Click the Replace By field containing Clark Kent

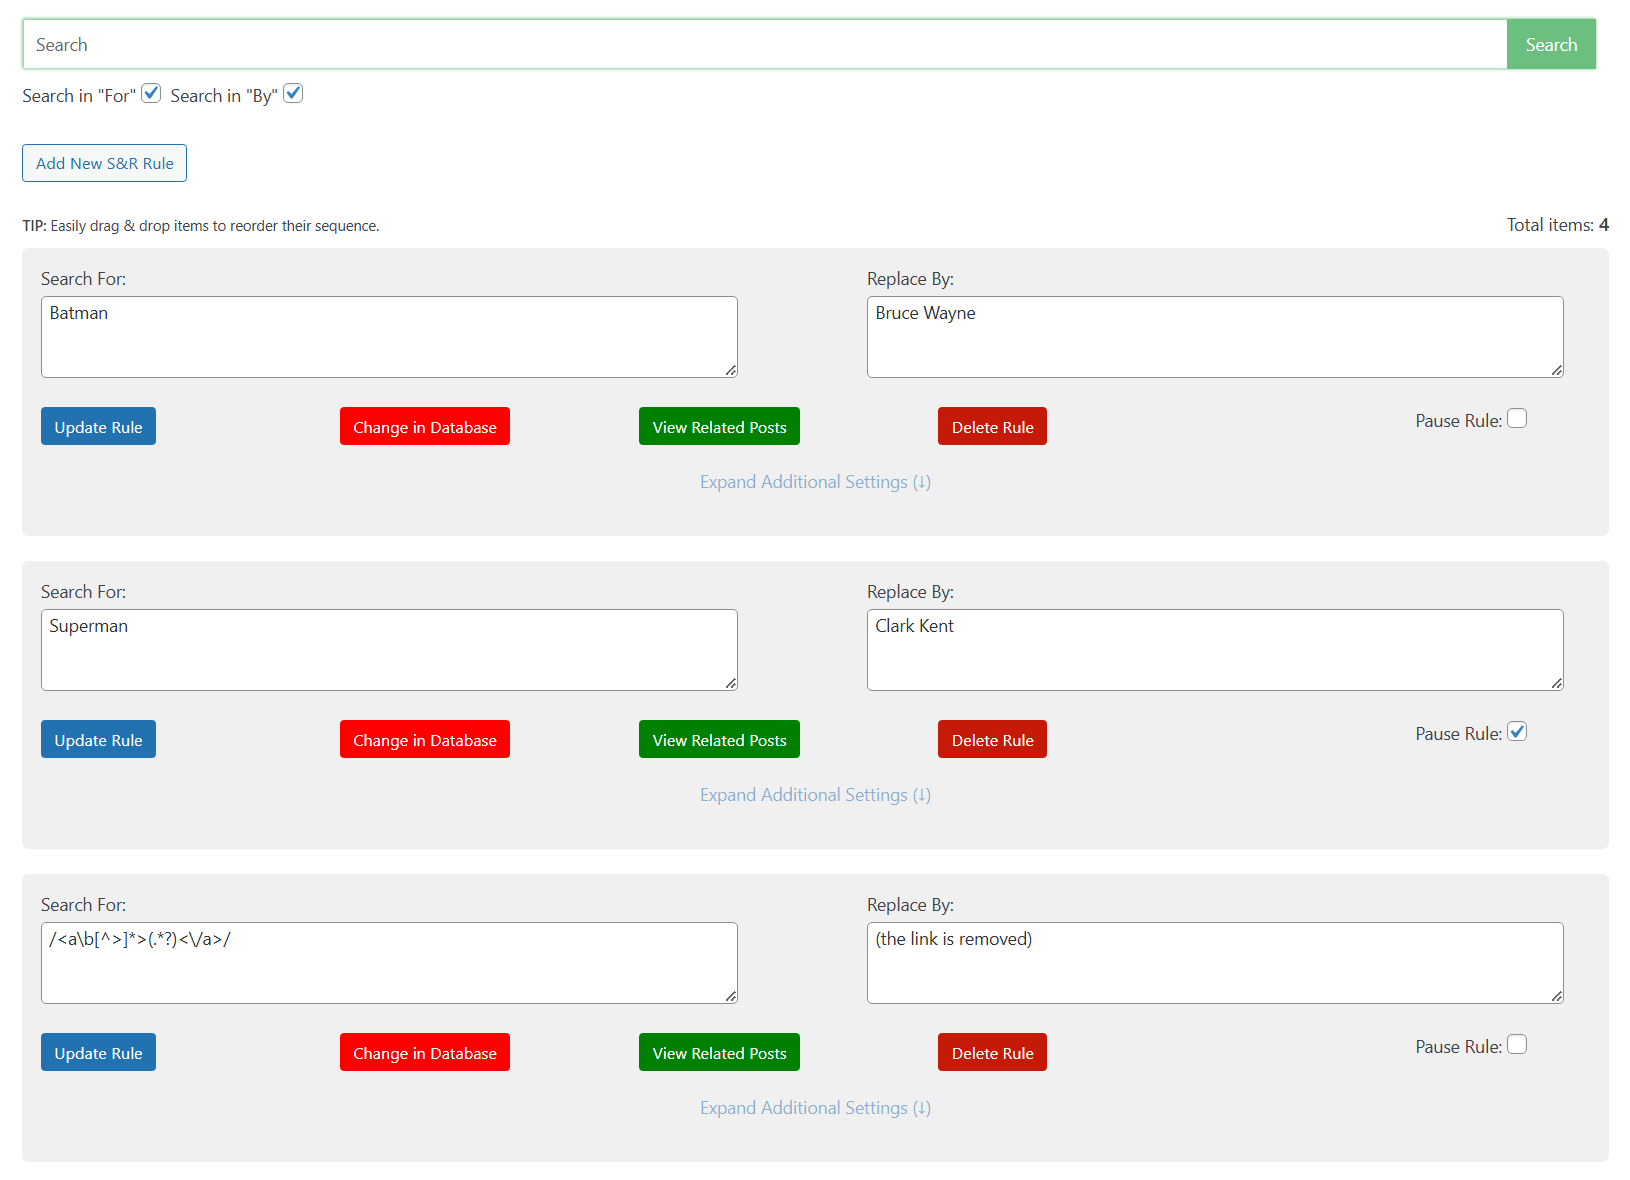(x=1214, y=650)
